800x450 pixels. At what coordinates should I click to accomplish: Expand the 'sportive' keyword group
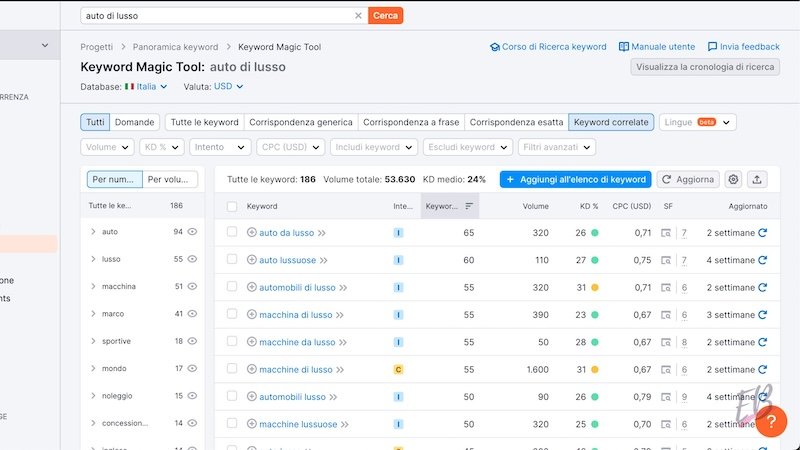tap(93, 341)
